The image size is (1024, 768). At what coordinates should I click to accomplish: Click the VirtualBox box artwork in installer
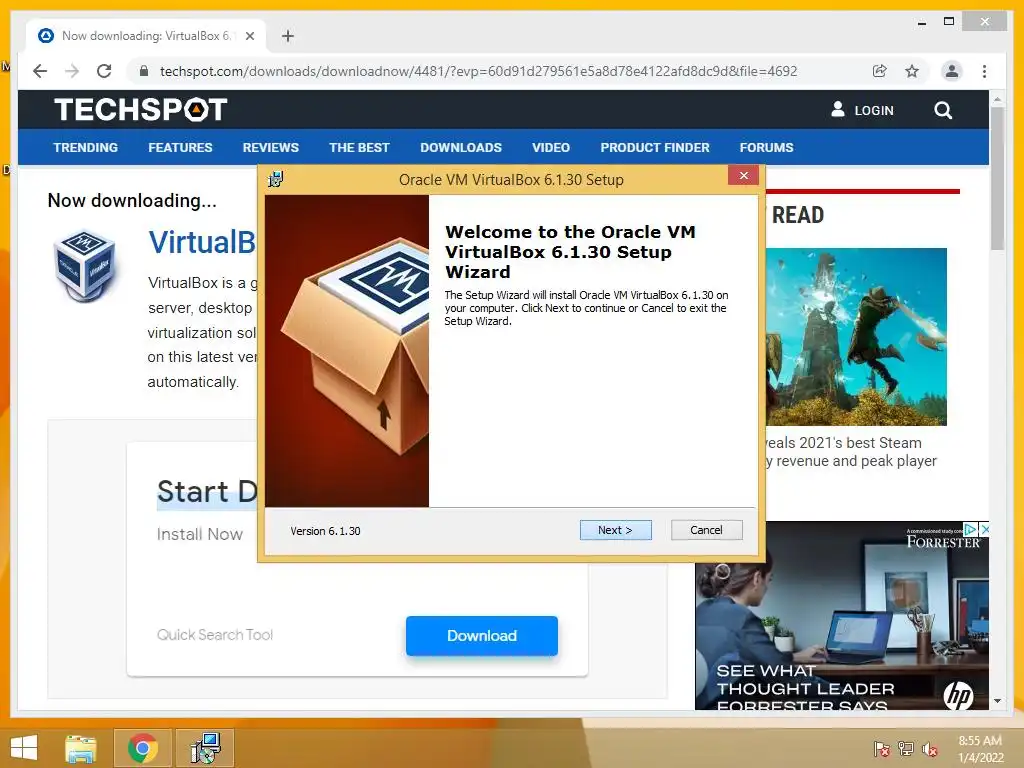click(347, 351)
